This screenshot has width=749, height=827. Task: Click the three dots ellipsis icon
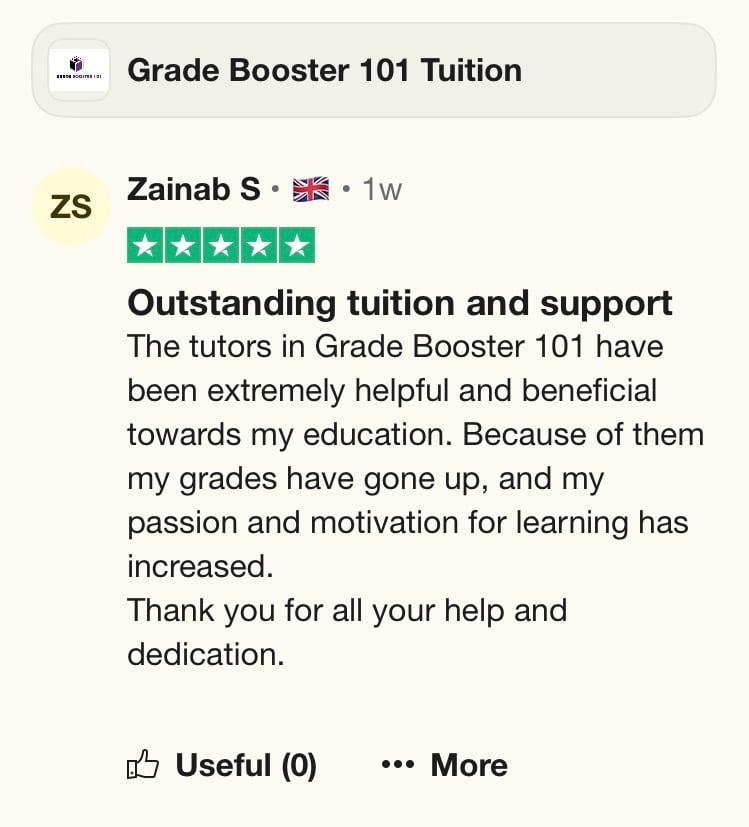point(397,766)
